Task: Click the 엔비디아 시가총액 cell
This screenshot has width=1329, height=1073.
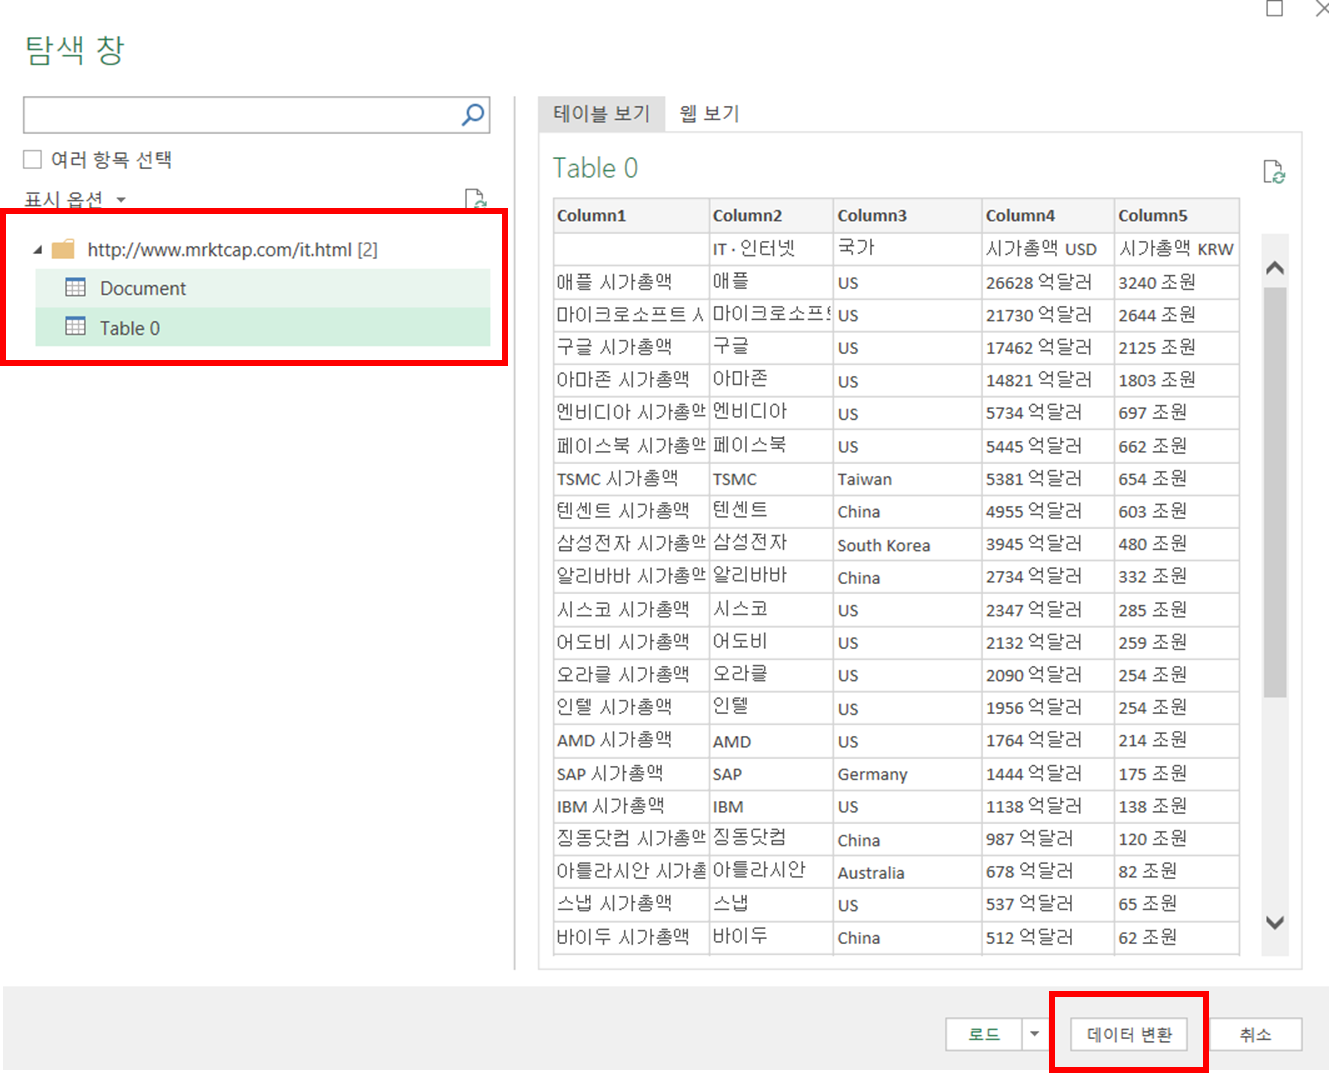Action: (x=631, y=412)
